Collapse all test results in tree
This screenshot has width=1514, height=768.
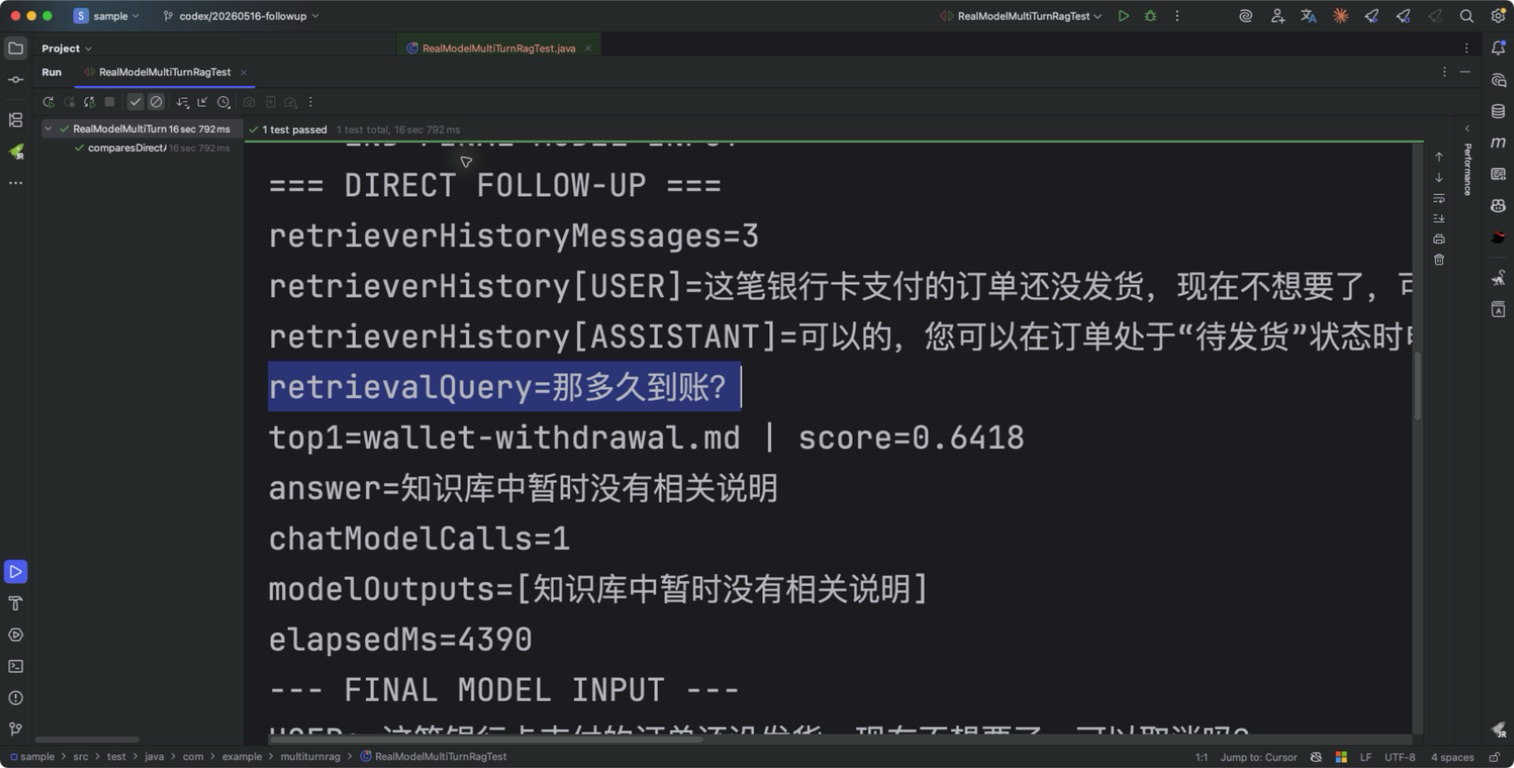click(x=202, y=102)
